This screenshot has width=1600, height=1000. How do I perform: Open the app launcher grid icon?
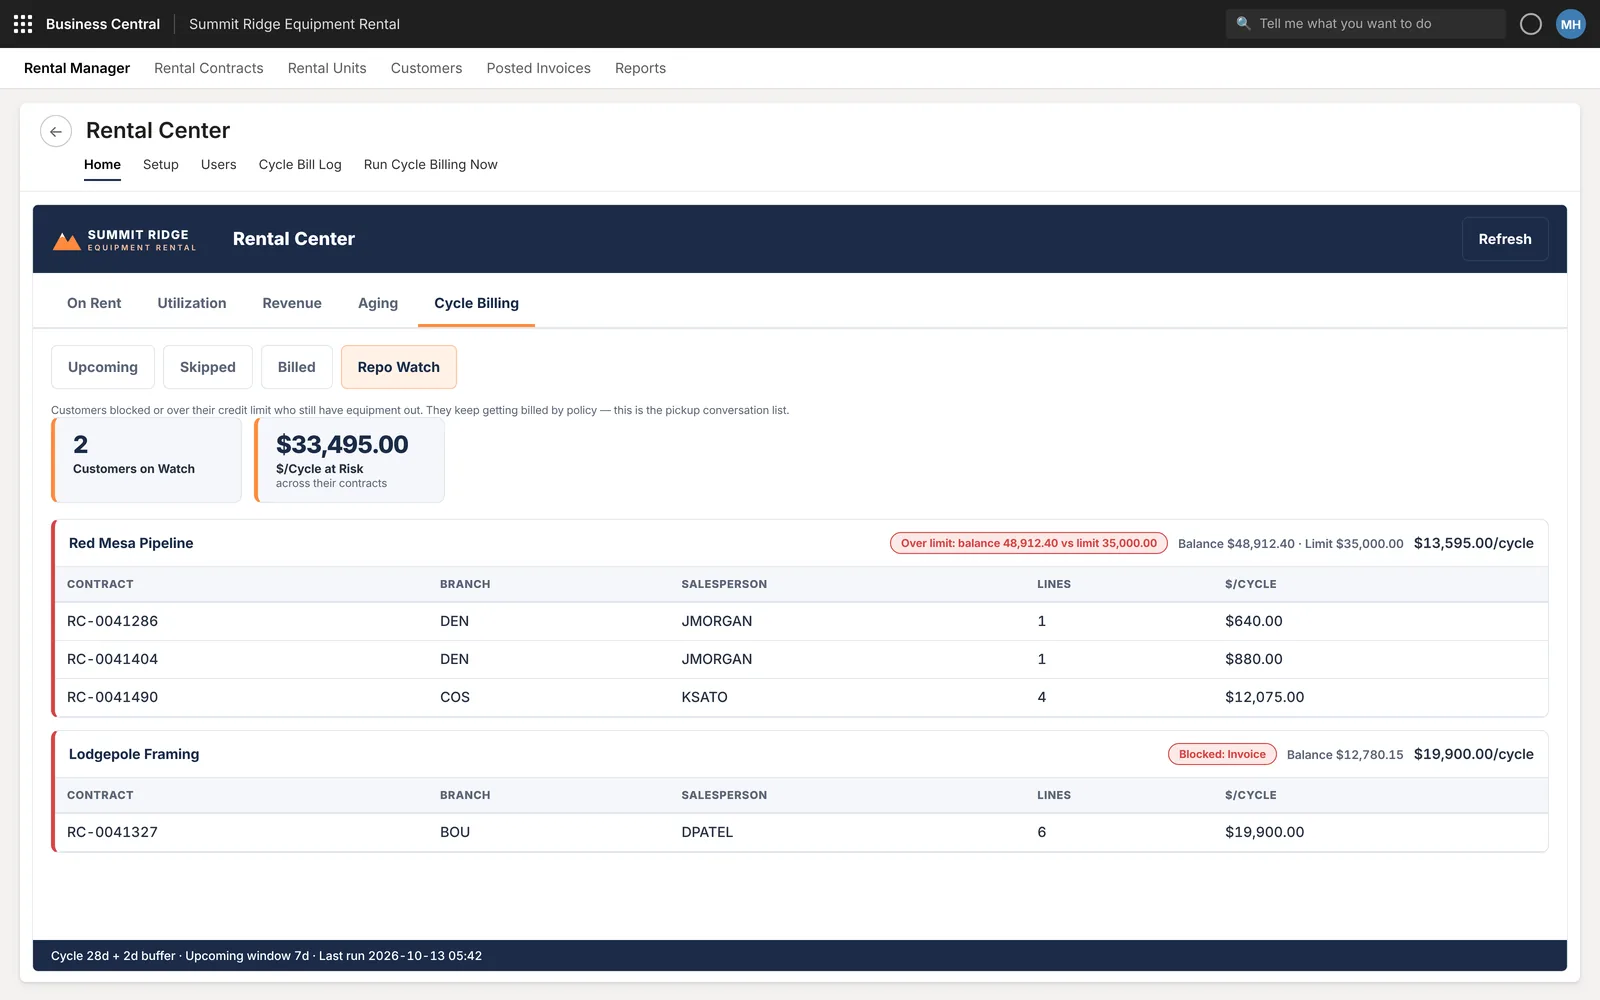tap(23, 24)
